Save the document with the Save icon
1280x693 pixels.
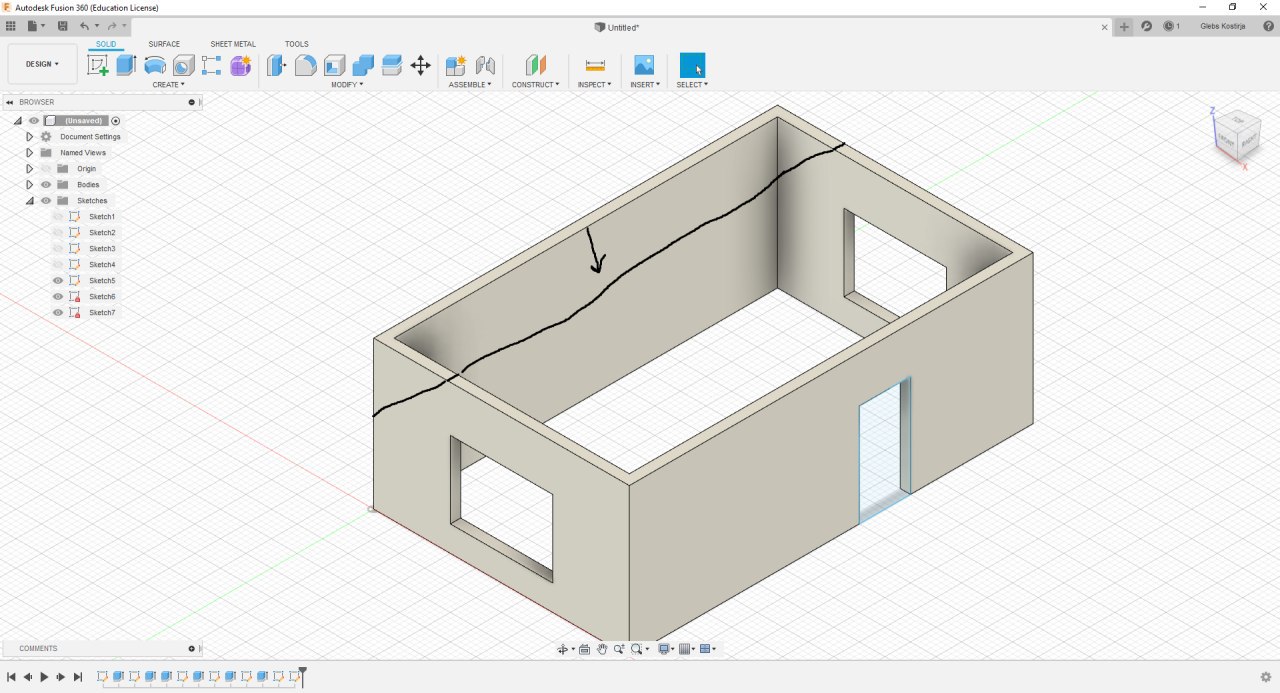coord(63,25)
